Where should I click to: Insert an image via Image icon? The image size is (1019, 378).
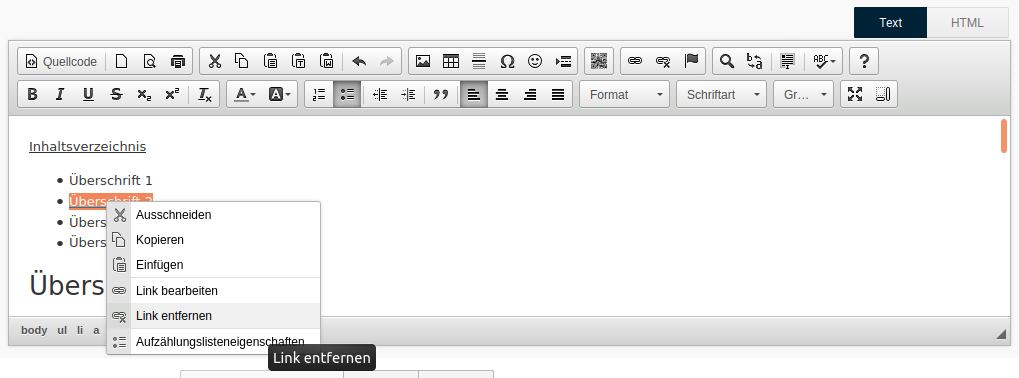tap(423, 62)
